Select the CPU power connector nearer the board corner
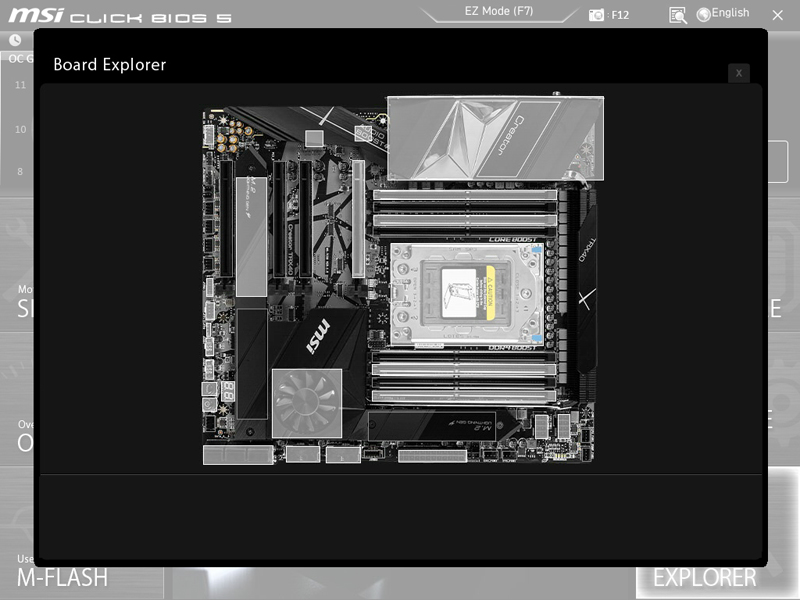Viewport: 800px width, 600px height. click(x=564, y=426)
